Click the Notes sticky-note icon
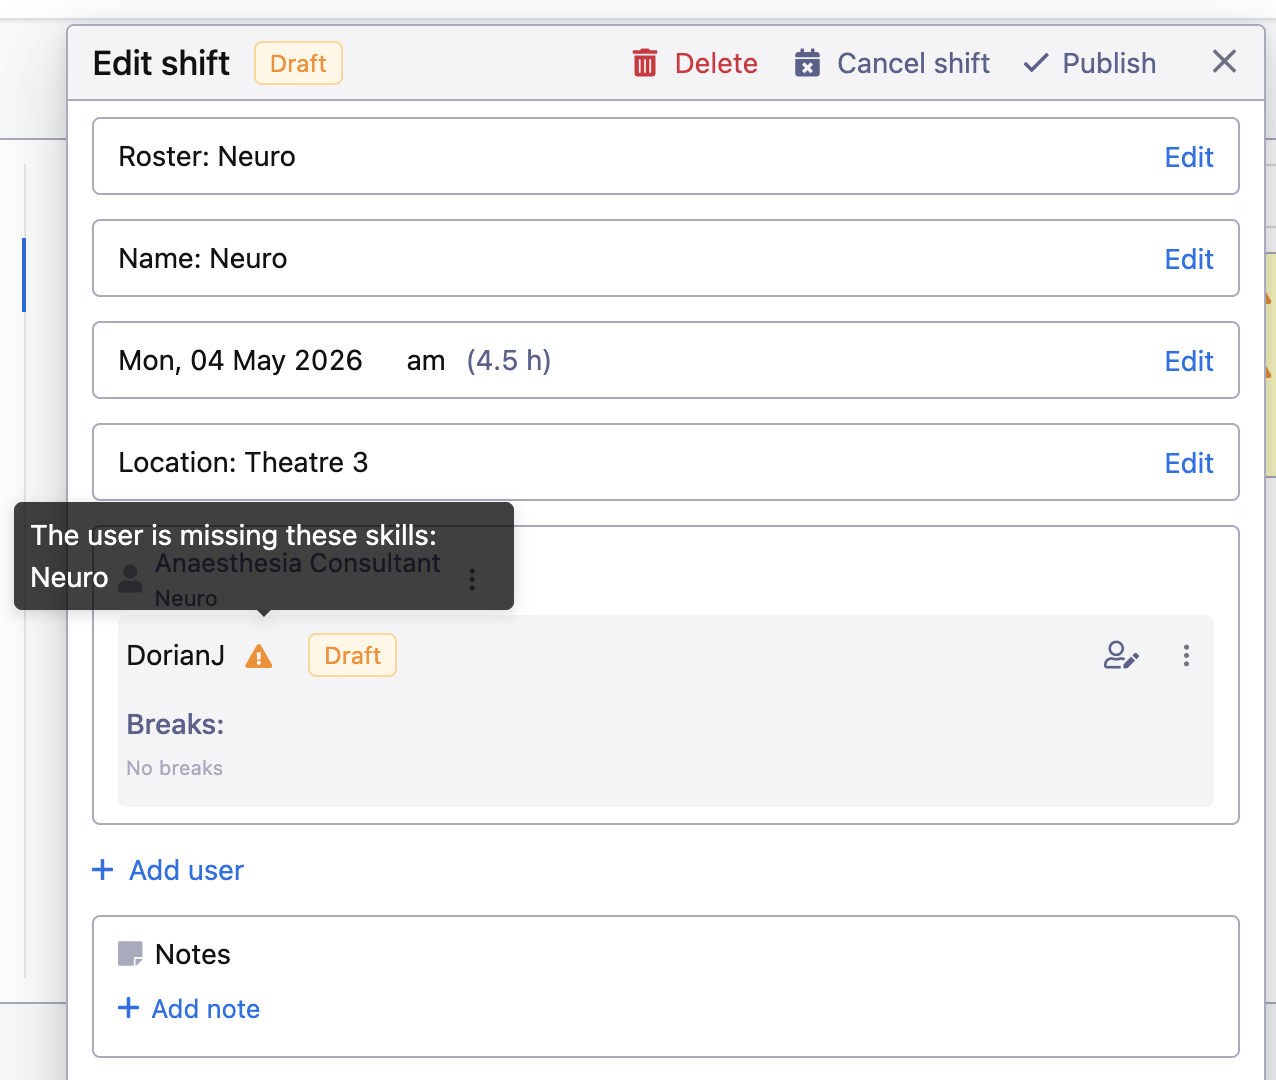1276x1080 pixels. click(130, 954)
